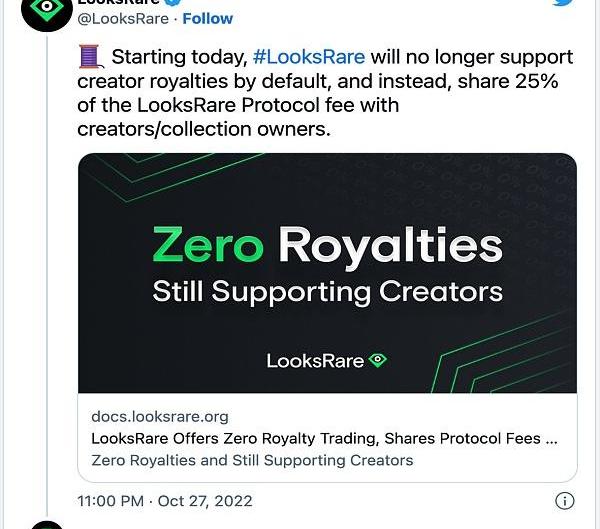This screenshot has width=600, height=529.
Task: Click the green eye logo in card image
Action: 378,360
